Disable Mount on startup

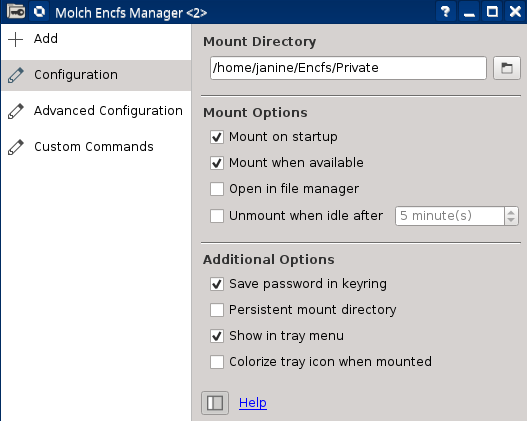point(217,137)
